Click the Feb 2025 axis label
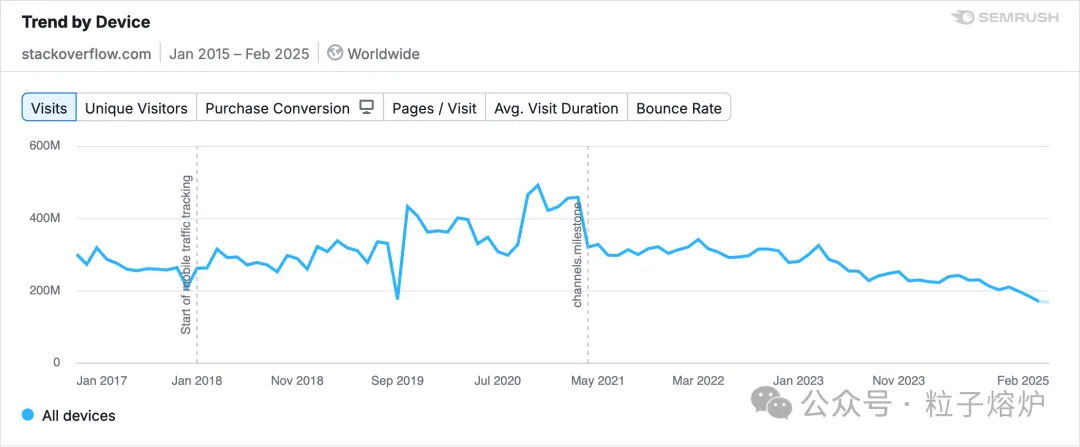Viewport: 1080px width, 447px height. 1022,380
